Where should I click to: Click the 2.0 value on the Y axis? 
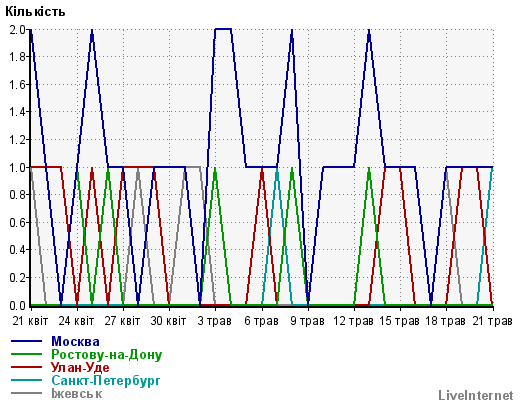(x=17, y=30)
